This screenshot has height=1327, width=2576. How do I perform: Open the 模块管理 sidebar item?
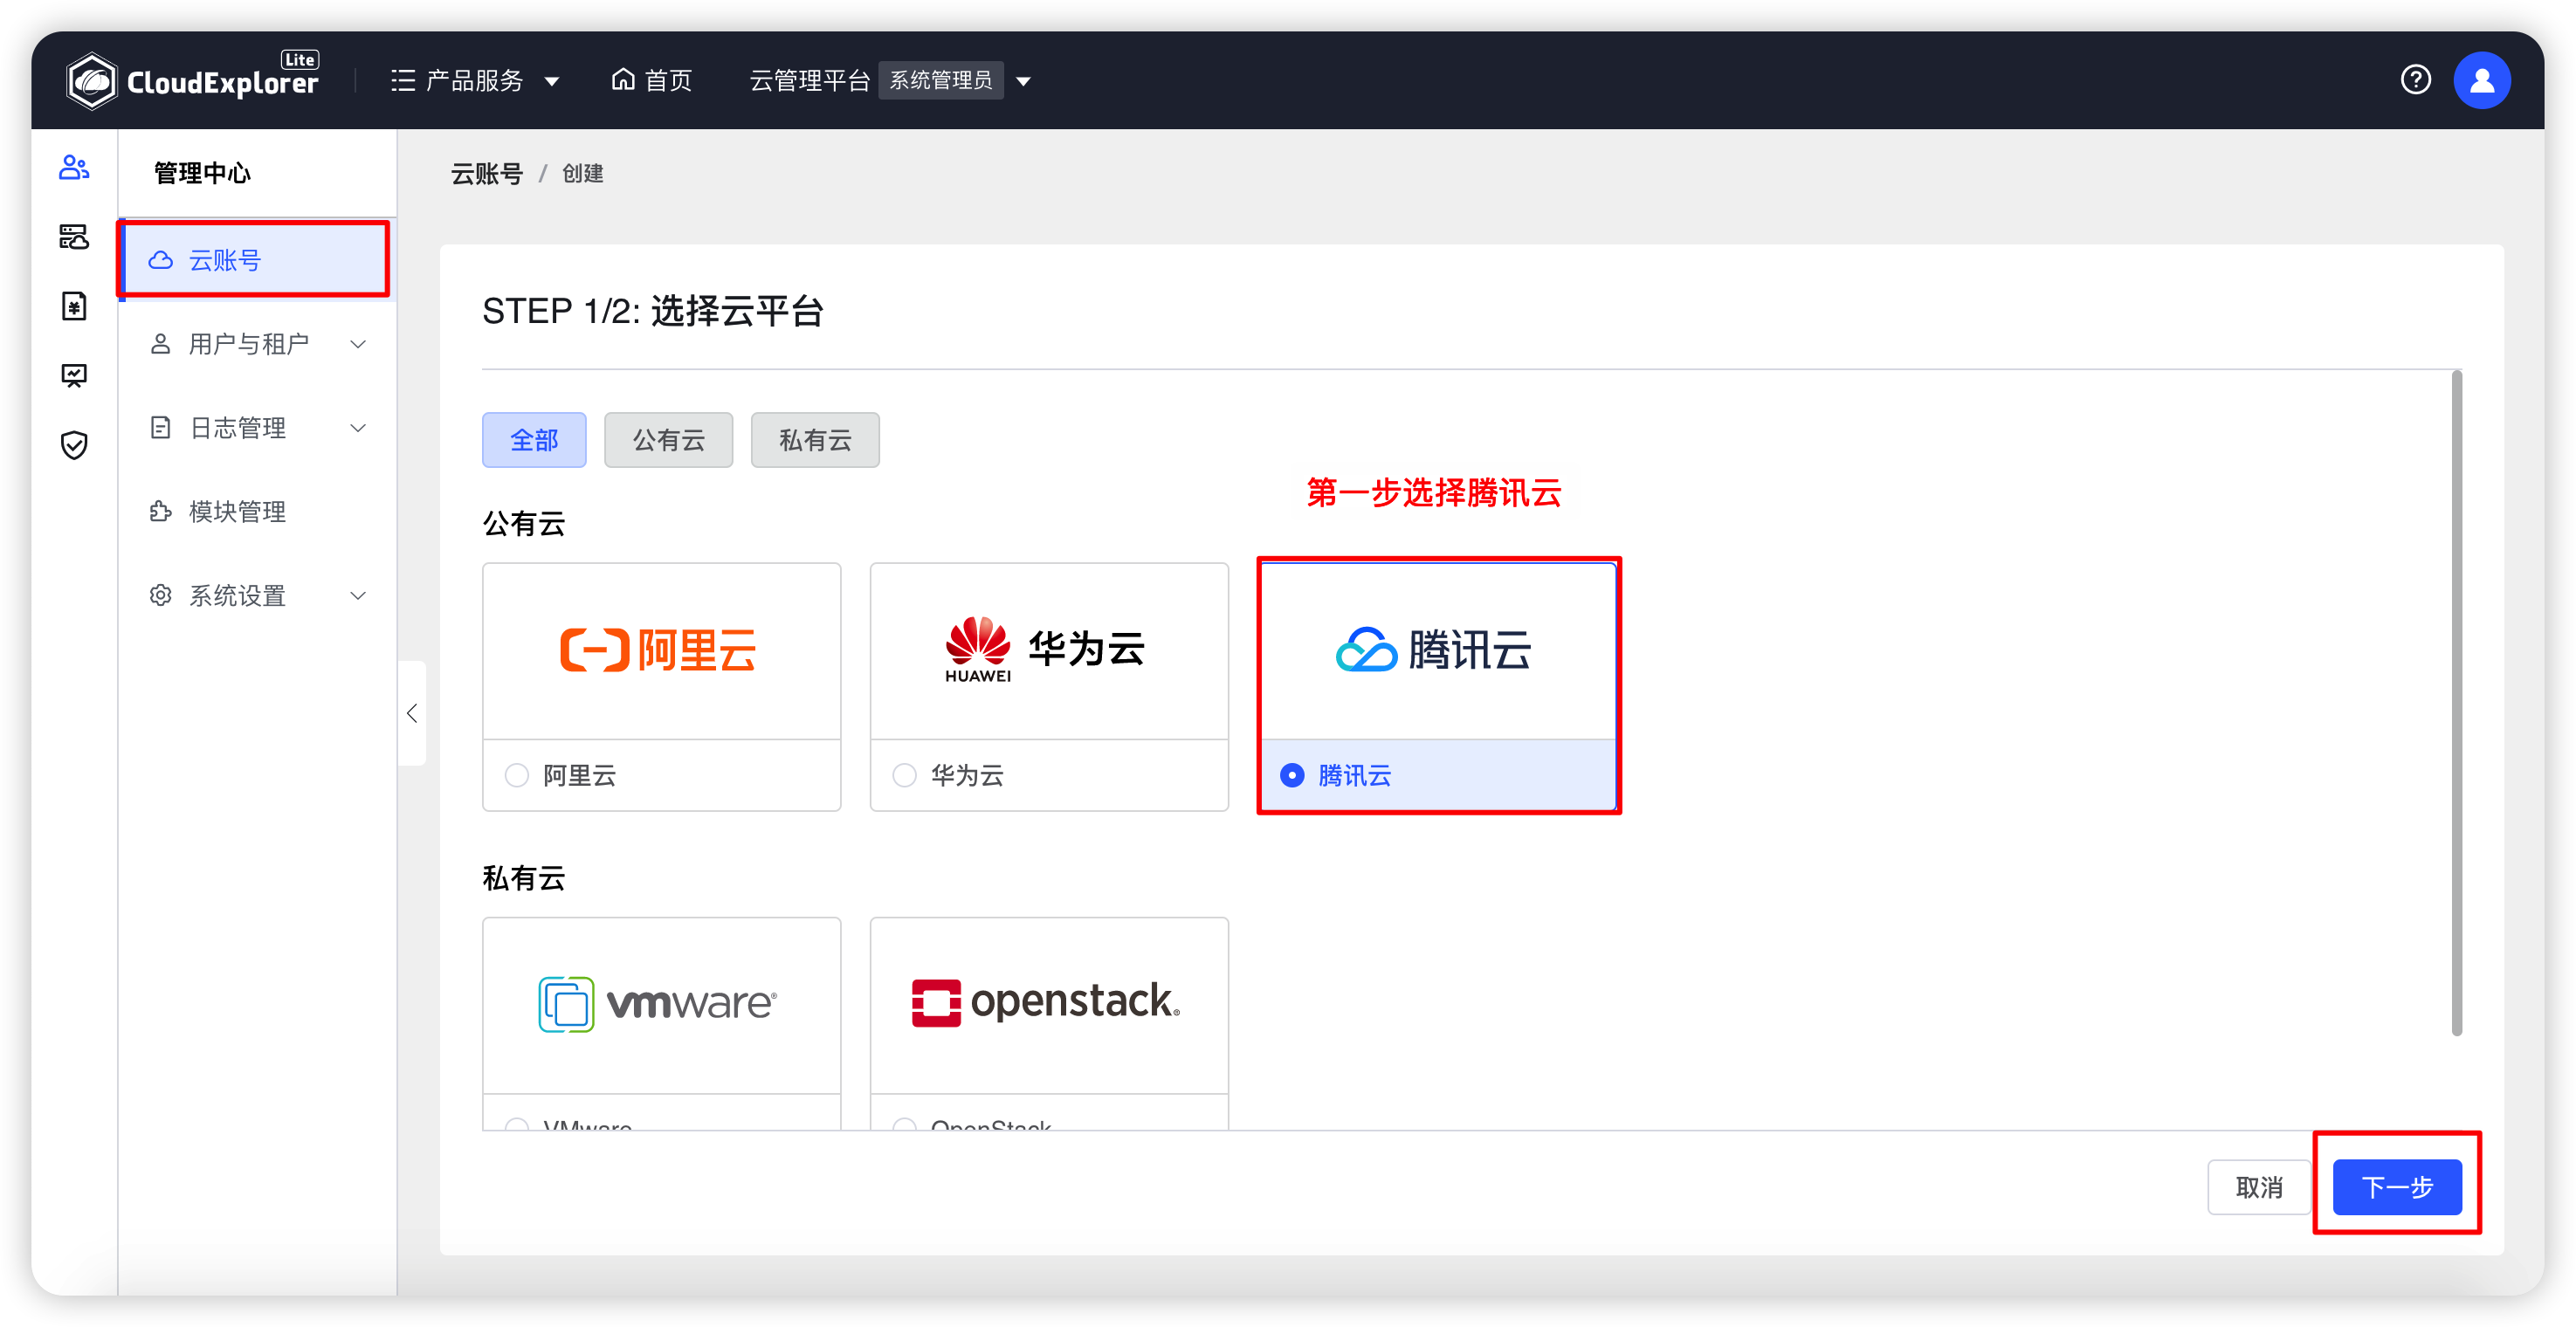258,512
